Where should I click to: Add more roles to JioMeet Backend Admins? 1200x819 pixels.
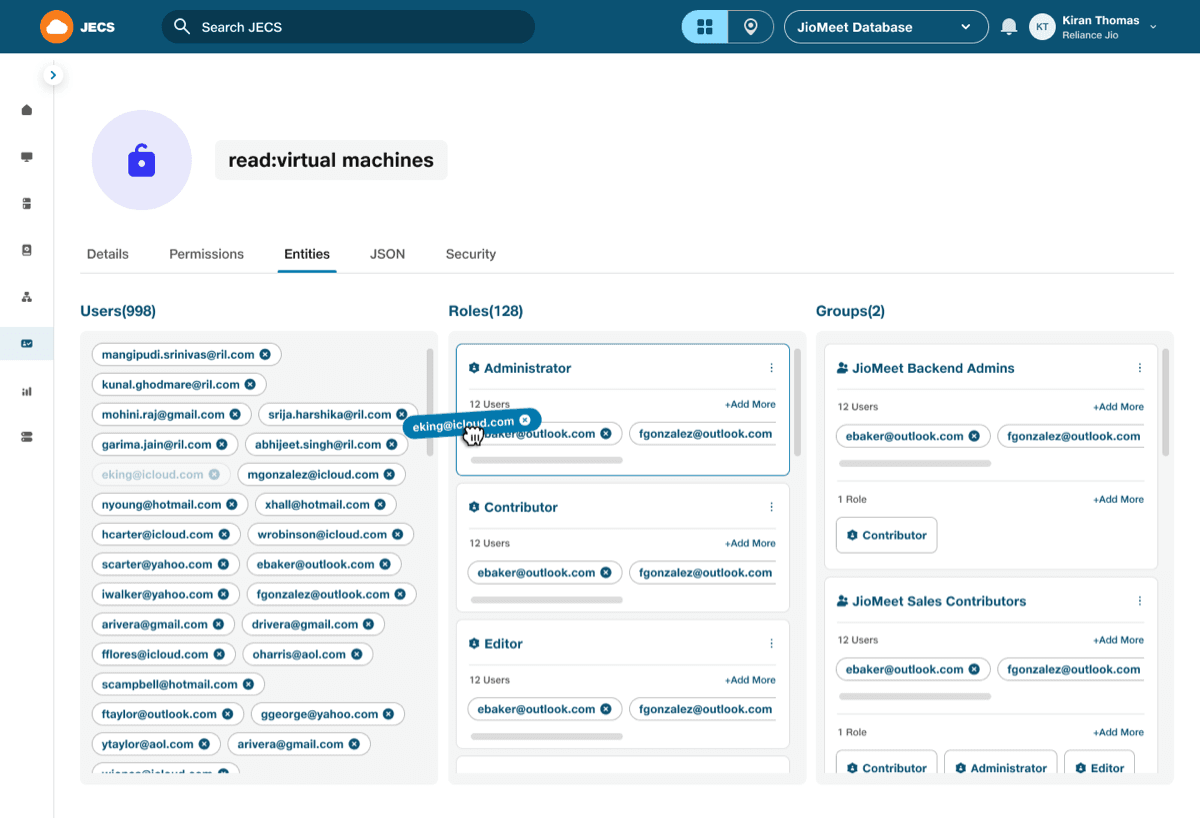(x=1118, y=499)
